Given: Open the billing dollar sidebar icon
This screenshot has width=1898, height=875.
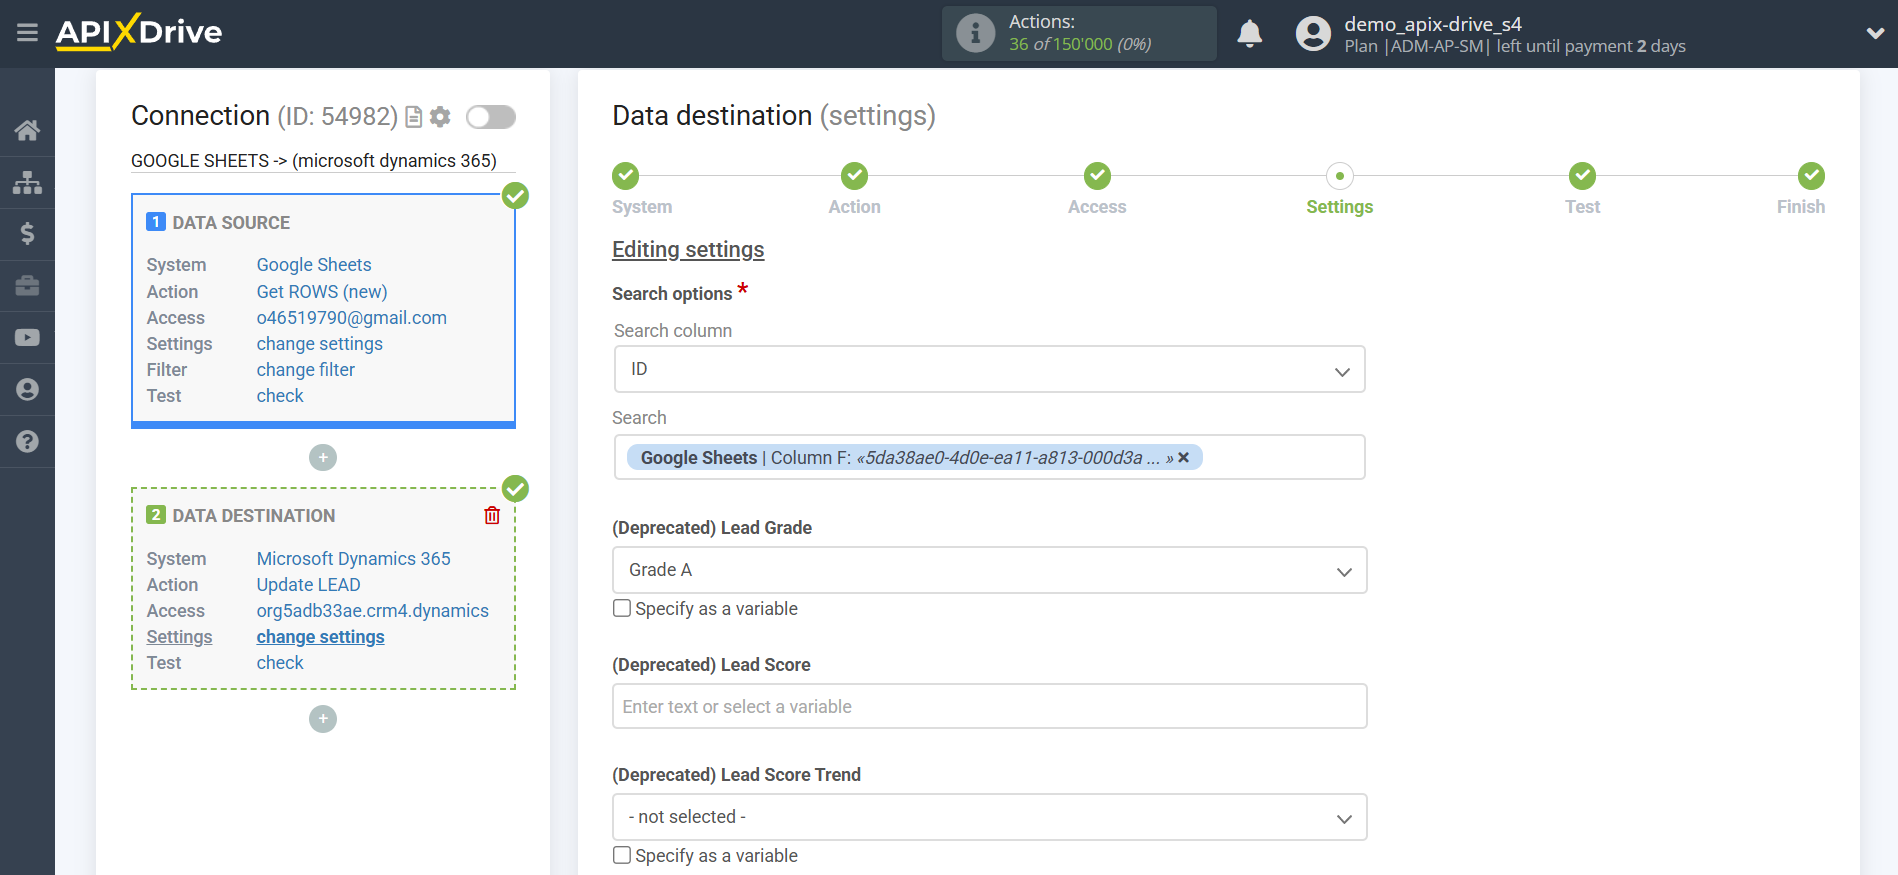Looking at the screenshot, I should (x=27, y=234).
